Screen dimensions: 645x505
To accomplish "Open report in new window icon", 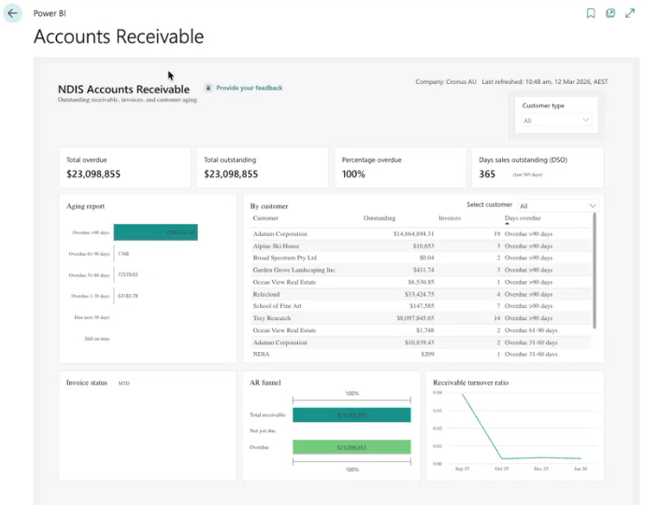I will pos(610,14).
